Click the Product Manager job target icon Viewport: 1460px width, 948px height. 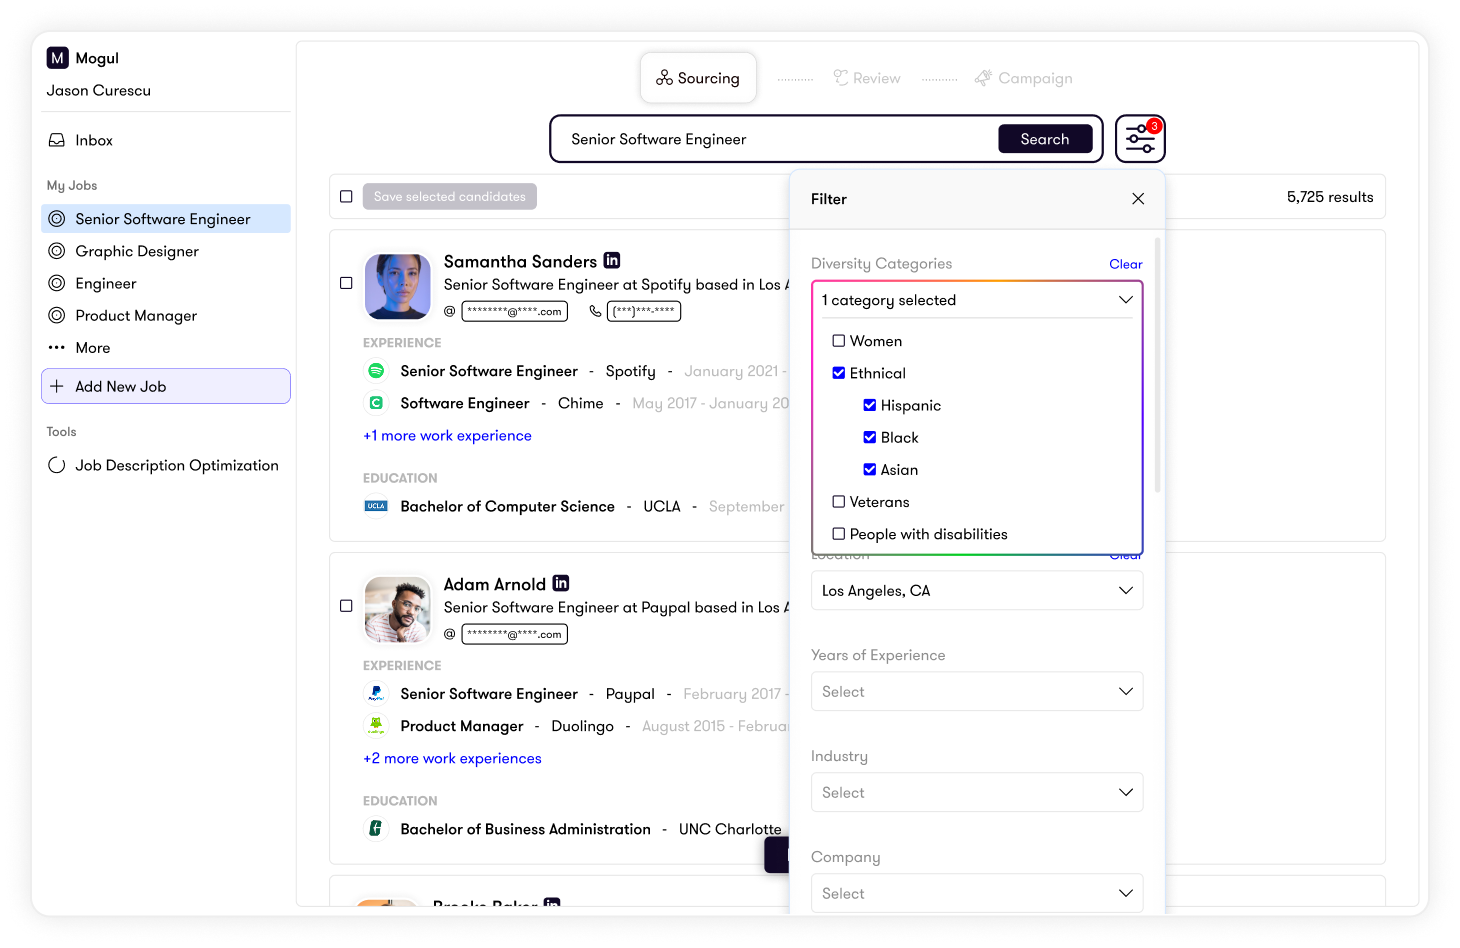57,315
